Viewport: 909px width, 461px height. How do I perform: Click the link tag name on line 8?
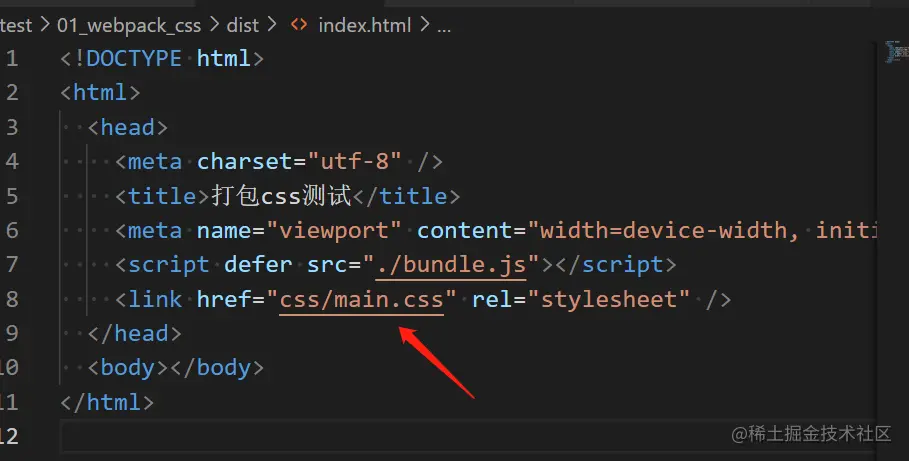(155, 300)
